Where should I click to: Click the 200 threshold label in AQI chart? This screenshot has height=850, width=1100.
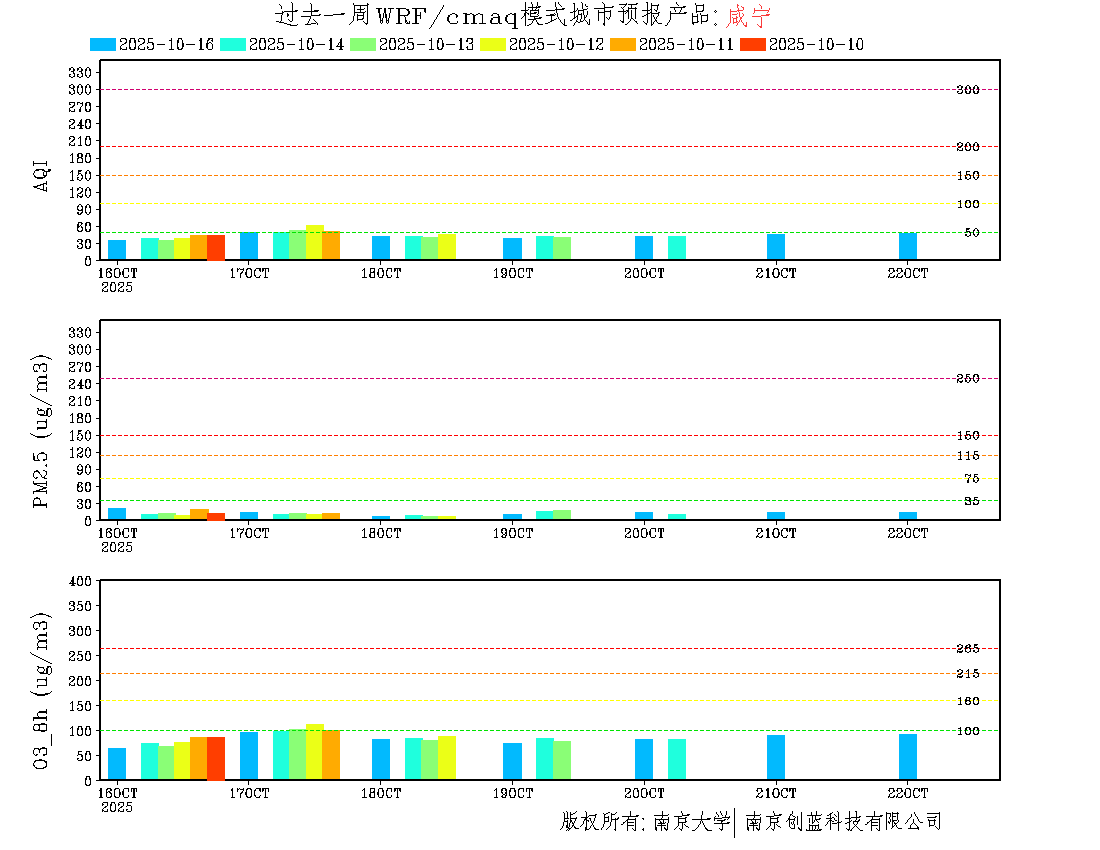click(x=968, y=147)
